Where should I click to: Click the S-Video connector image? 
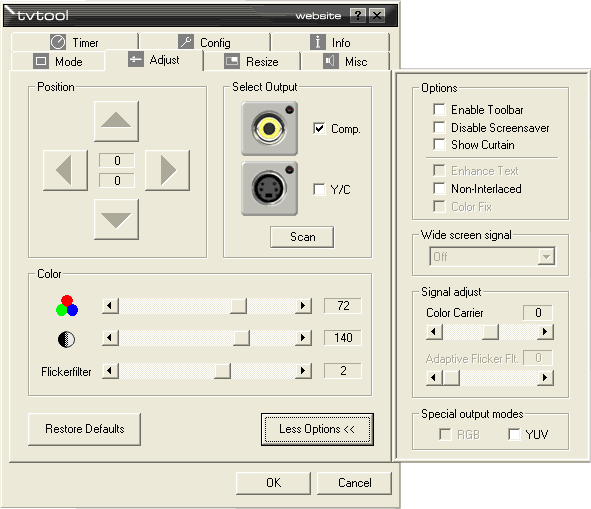click(269, 189)
